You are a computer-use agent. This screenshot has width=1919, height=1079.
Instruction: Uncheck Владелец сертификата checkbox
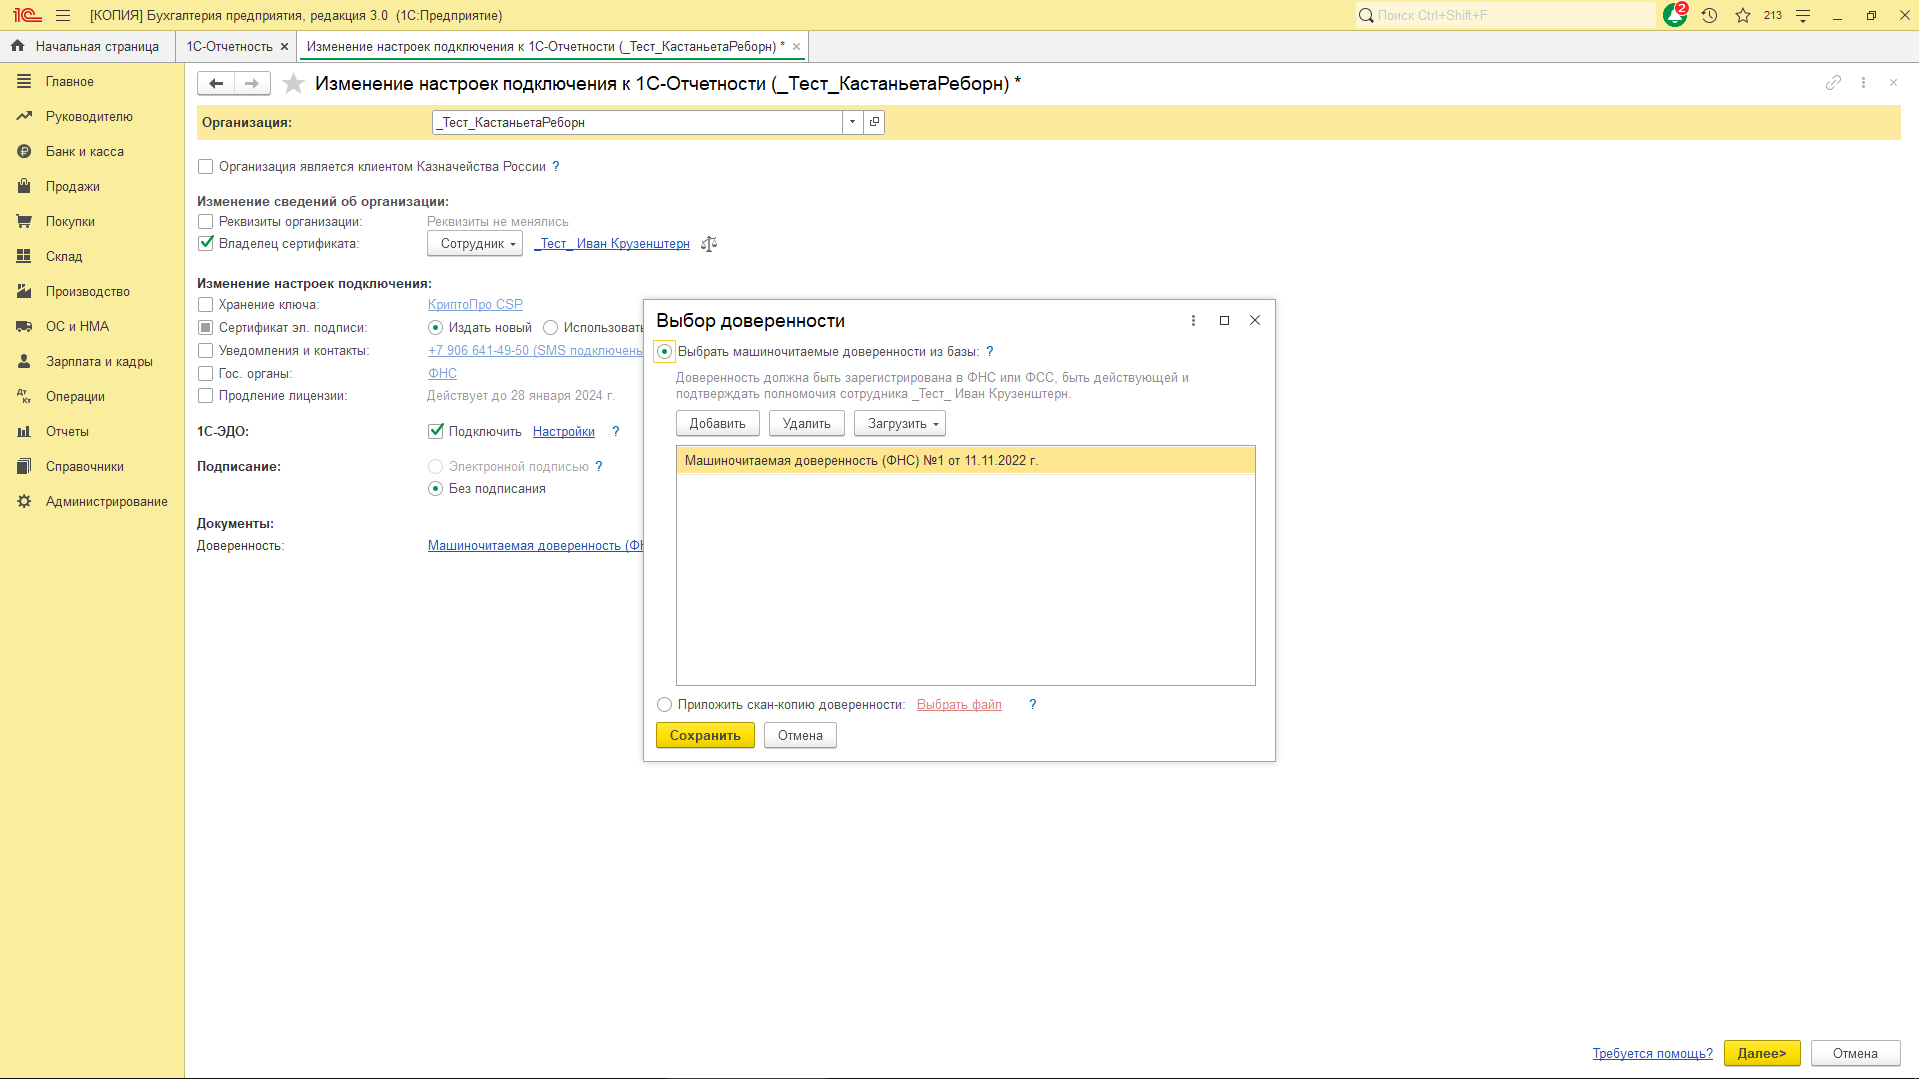[x=206, y=244]
